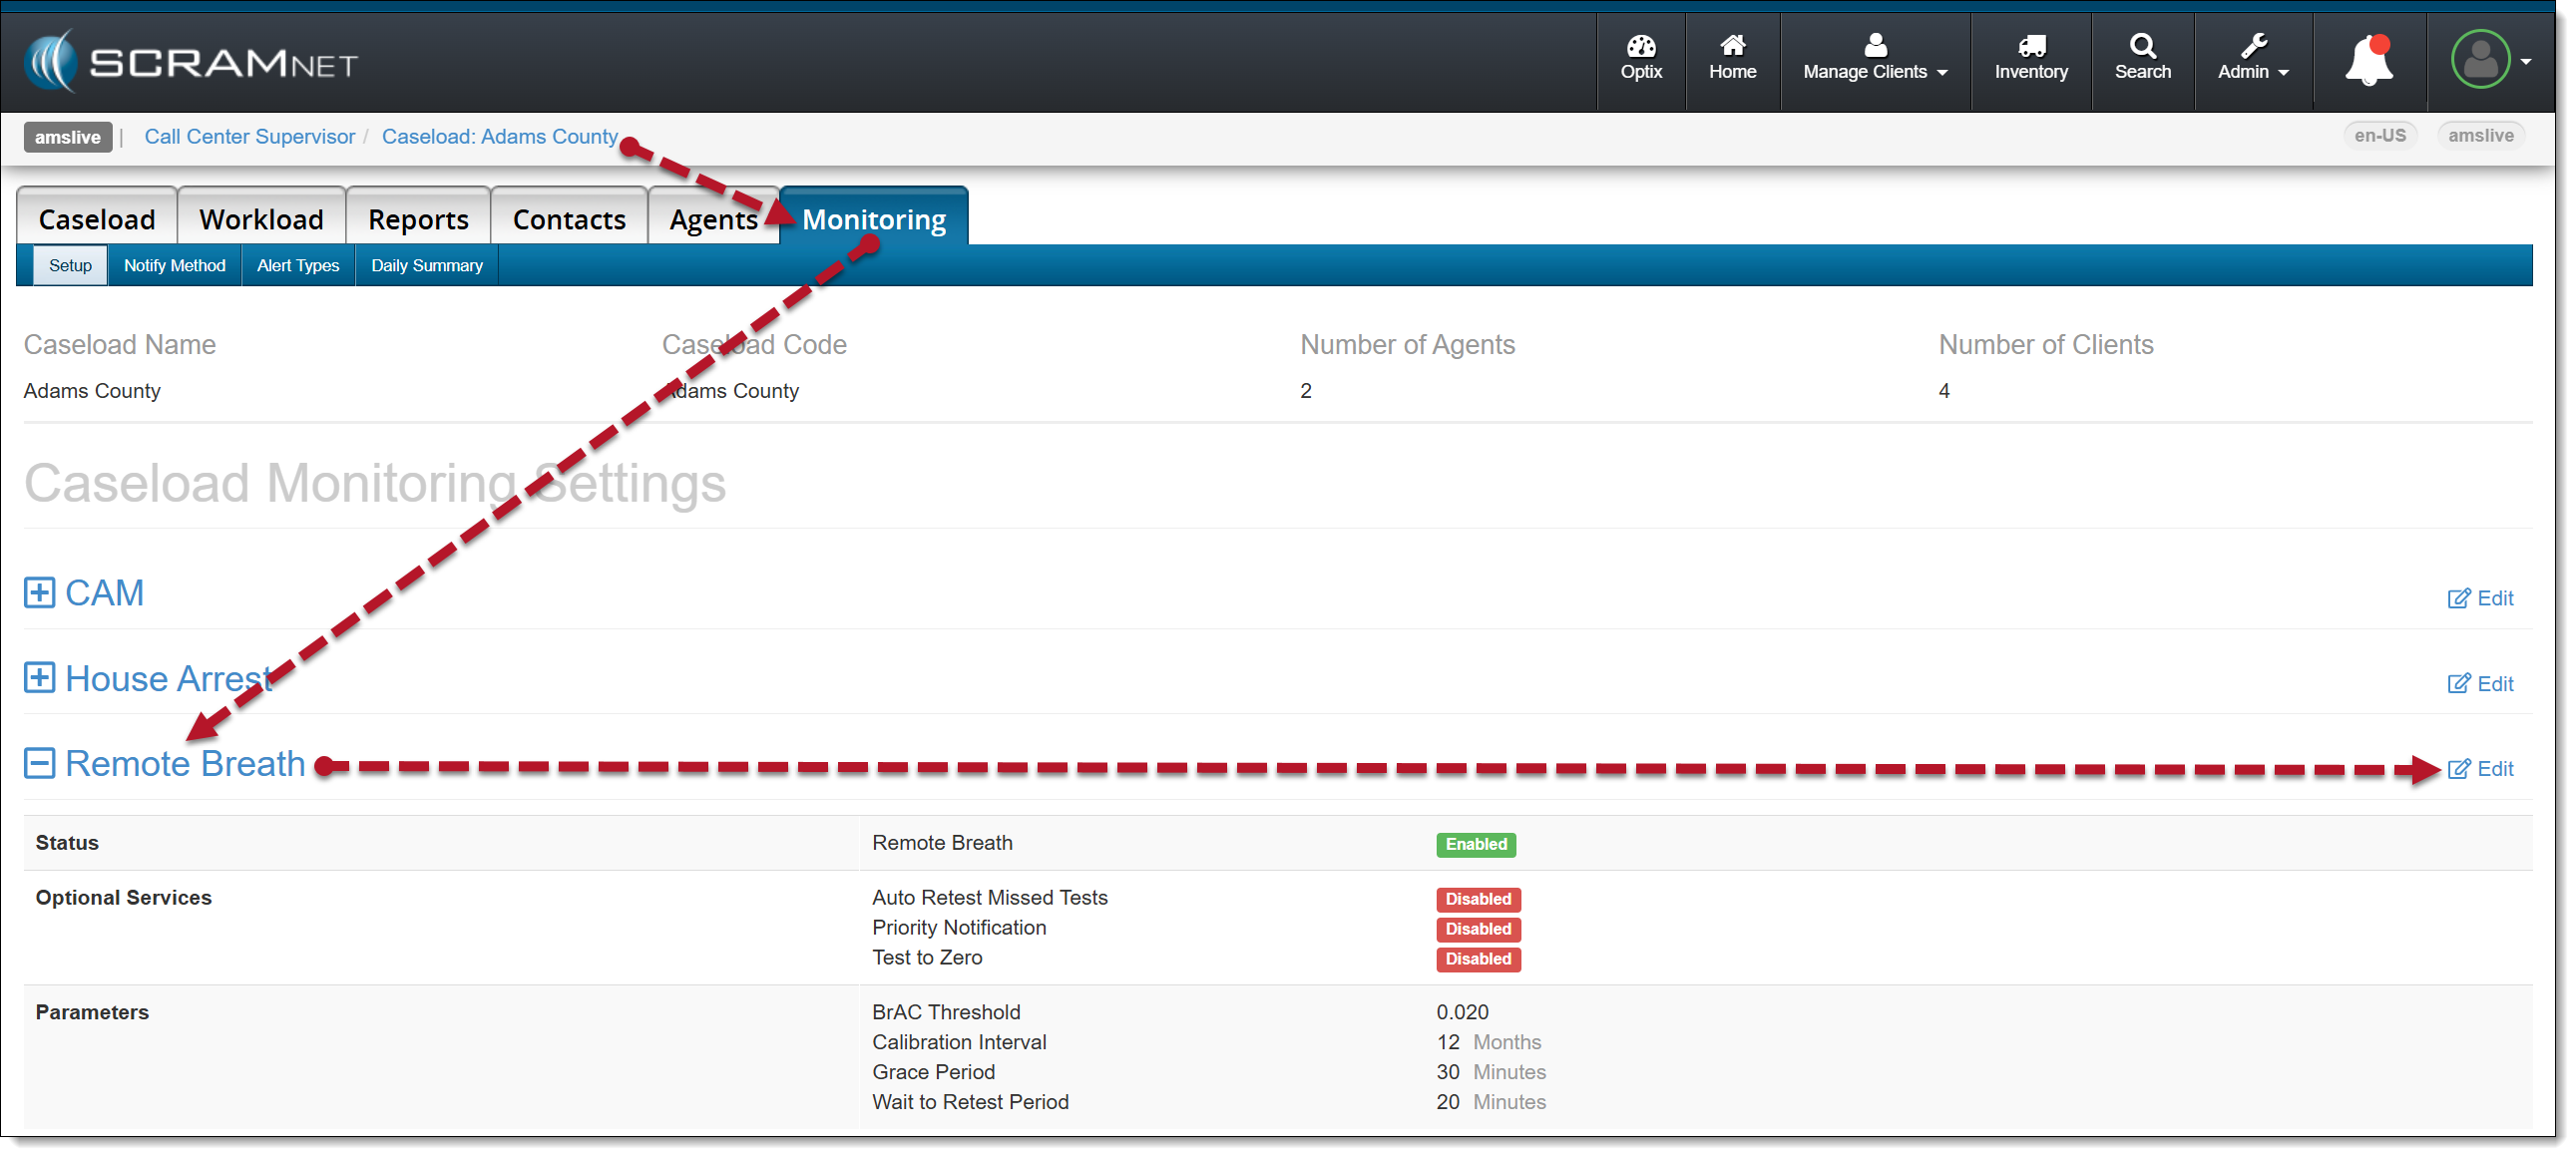Image resolution: width=2576 pixels, height=1157 pixels.
Task: Expand the House Arrest section
Action: click(39, 679)
